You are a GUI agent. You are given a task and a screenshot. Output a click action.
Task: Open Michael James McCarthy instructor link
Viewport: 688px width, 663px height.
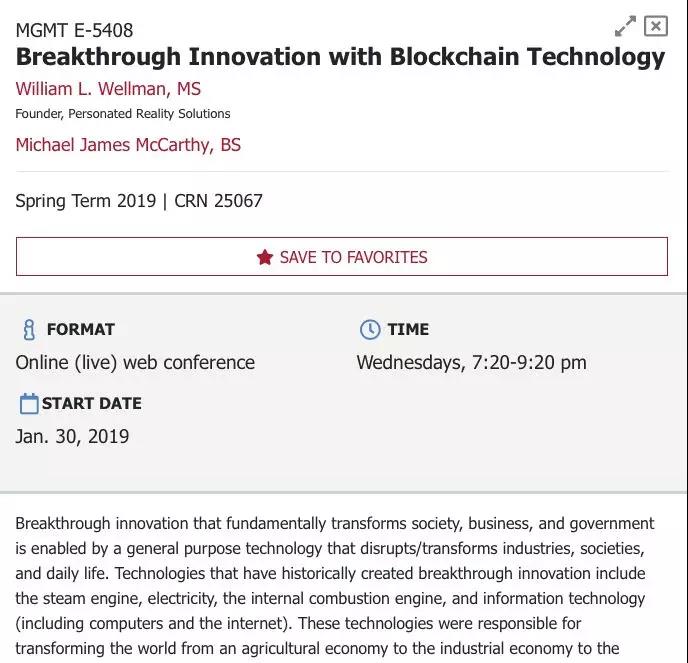pos(128,145)
